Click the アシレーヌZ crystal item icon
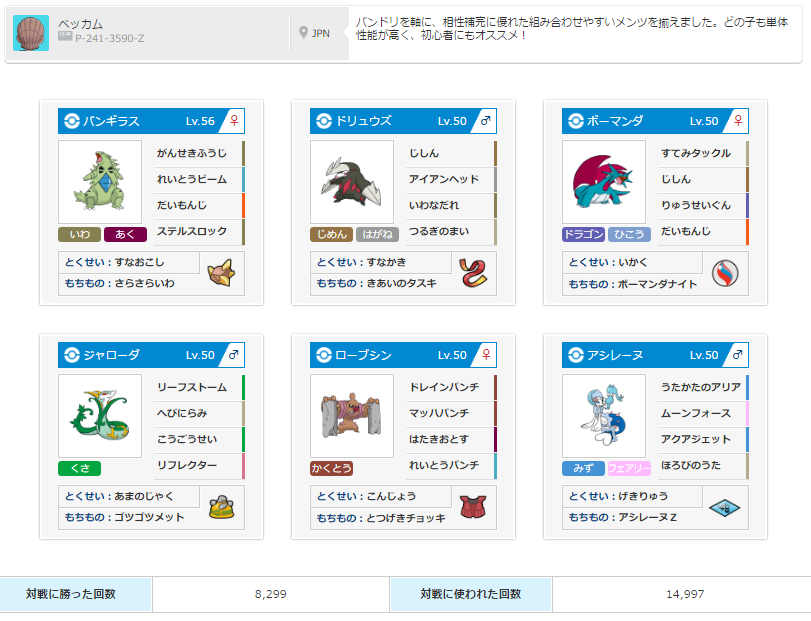811x621 pixels. pos(725,508)
